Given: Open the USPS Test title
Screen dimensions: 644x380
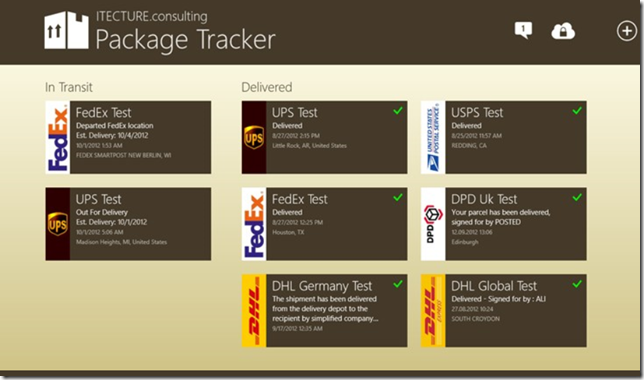Looking at the screenshot, I should click(477, 113).
